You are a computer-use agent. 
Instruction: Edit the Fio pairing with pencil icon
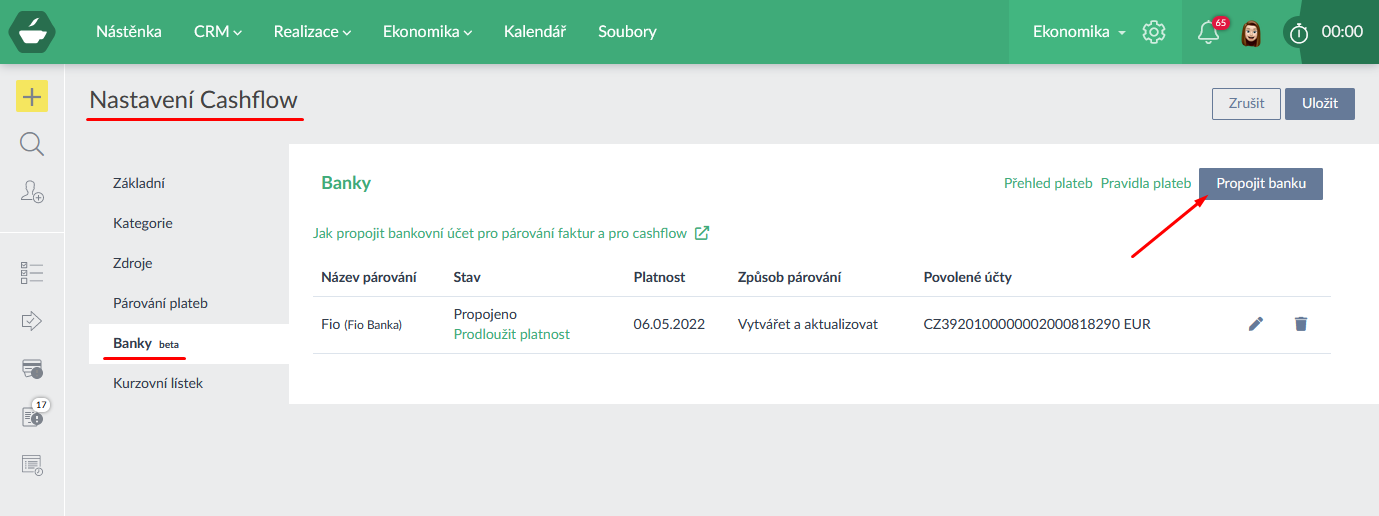coord(1256,324)
